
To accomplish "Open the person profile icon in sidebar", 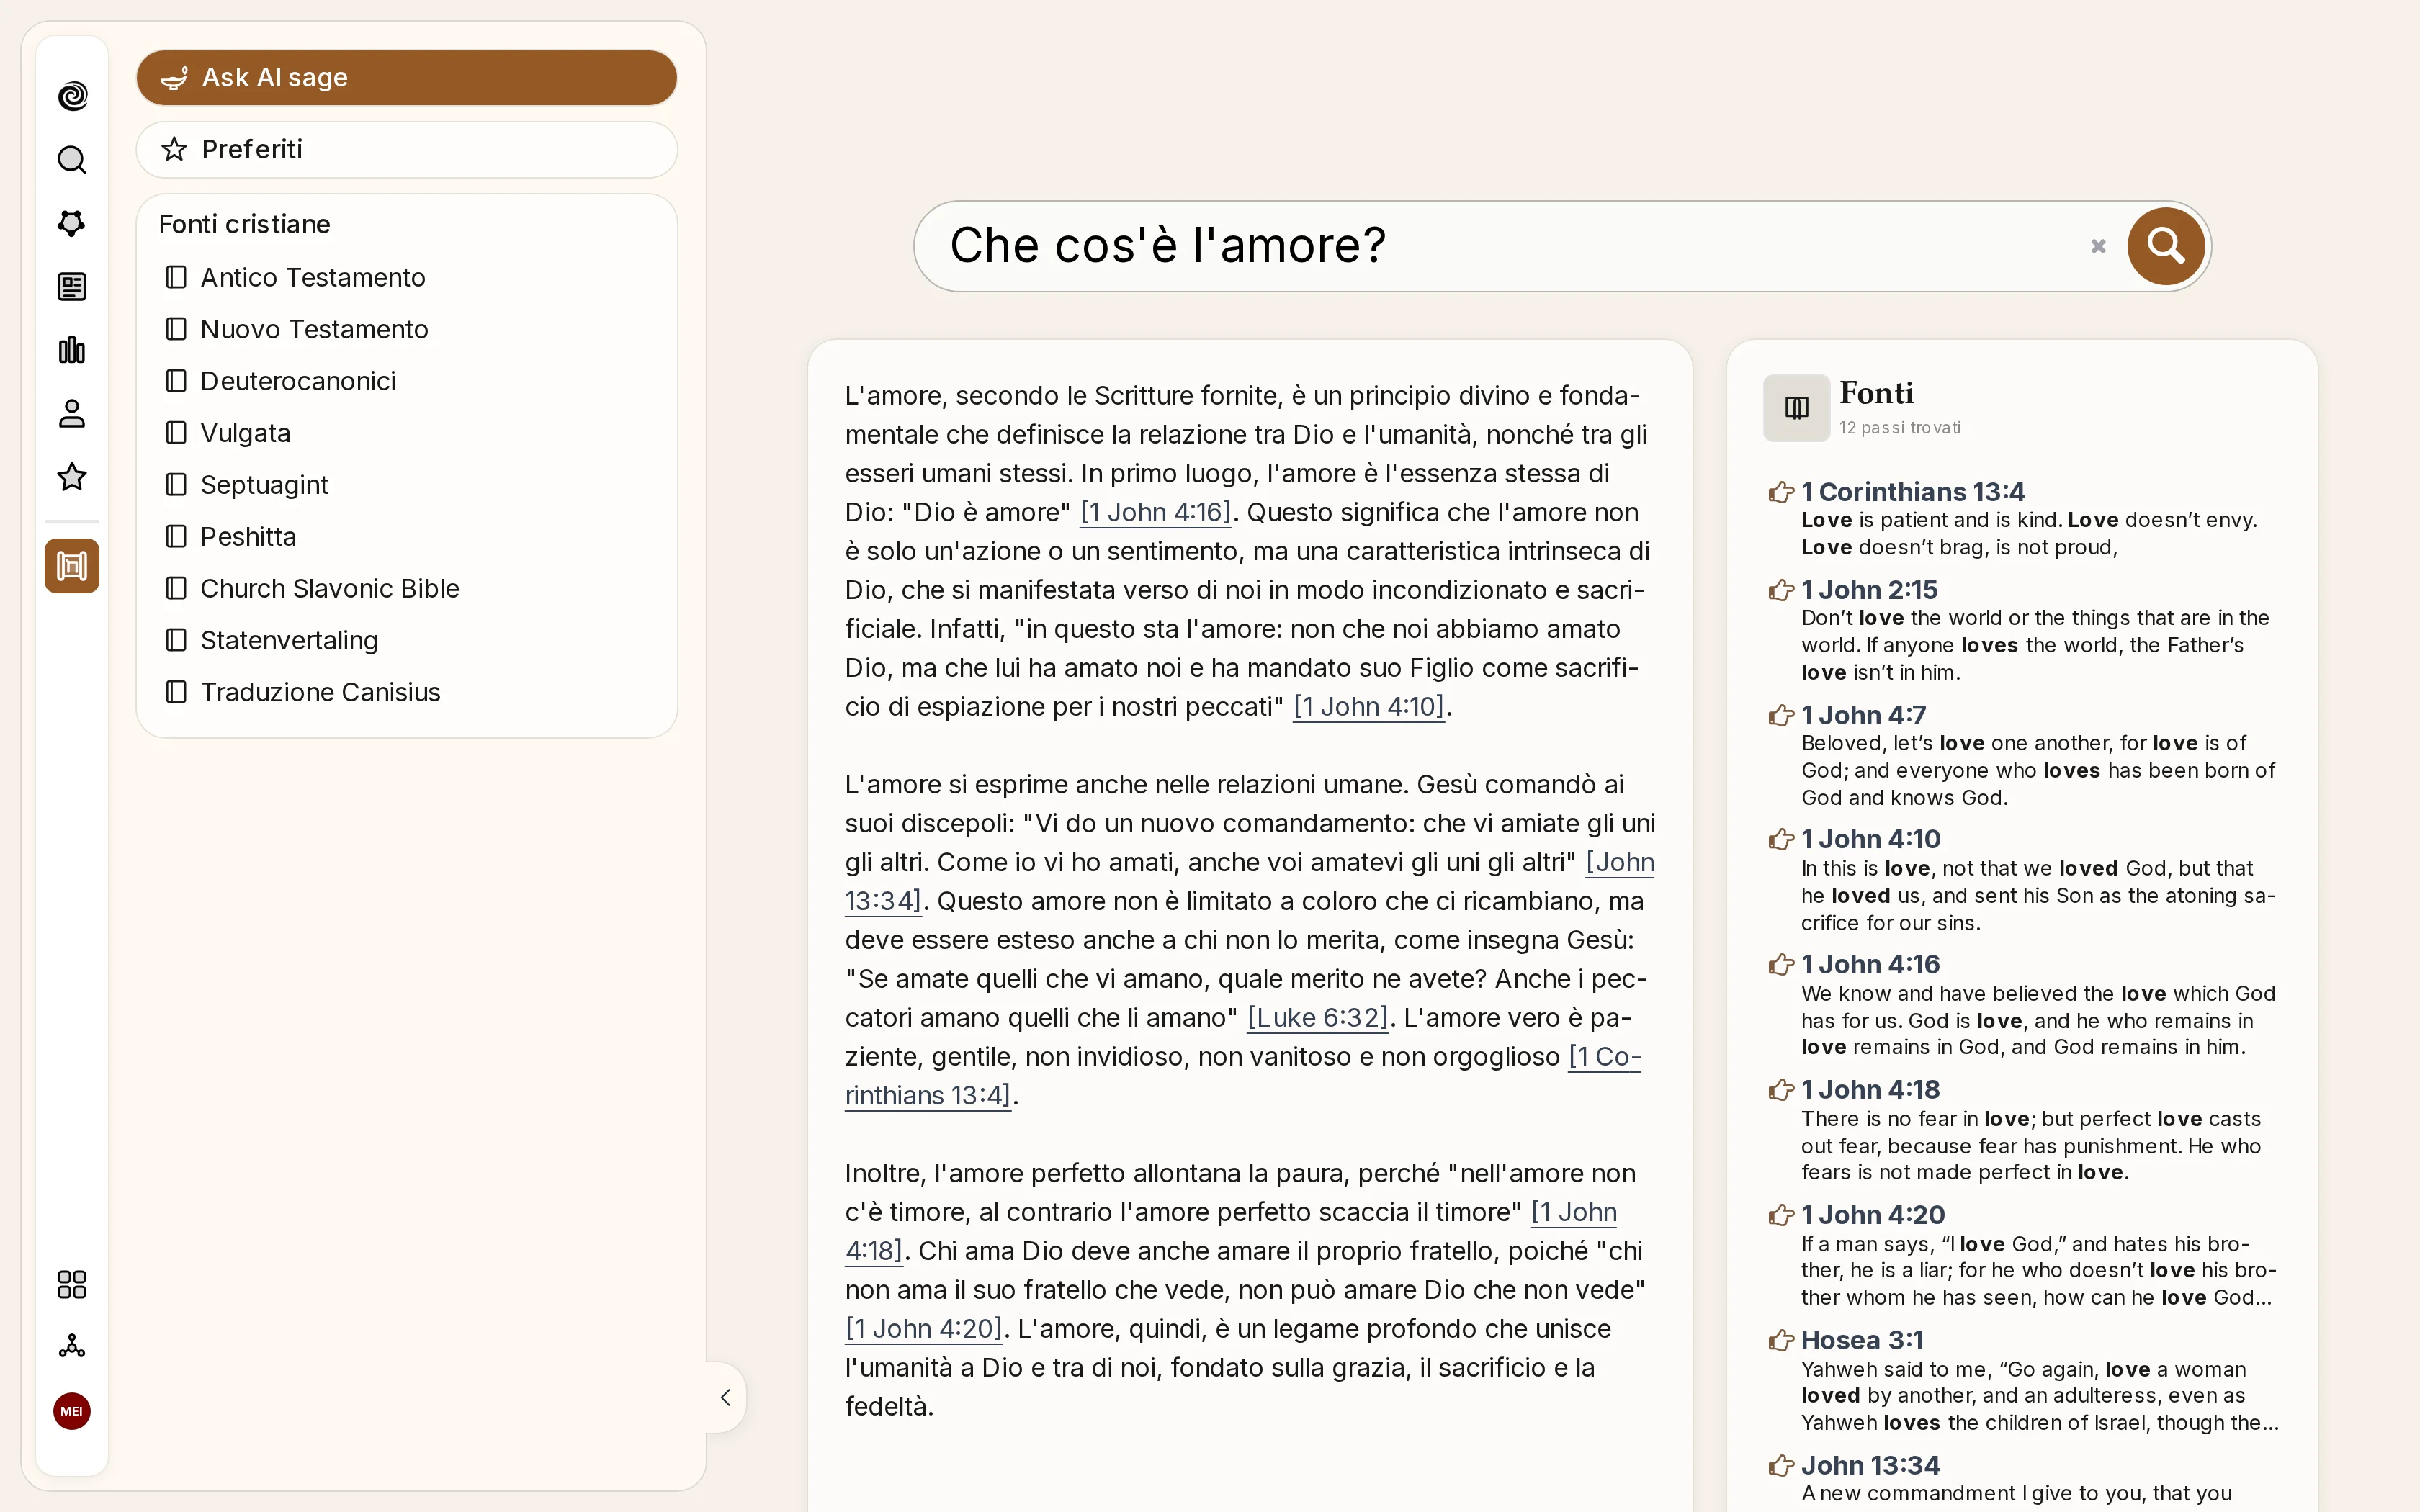I will click(x=72, y=414).
